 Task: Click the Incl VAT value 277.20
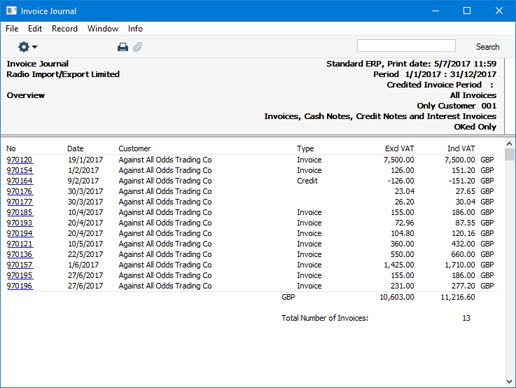463,286
